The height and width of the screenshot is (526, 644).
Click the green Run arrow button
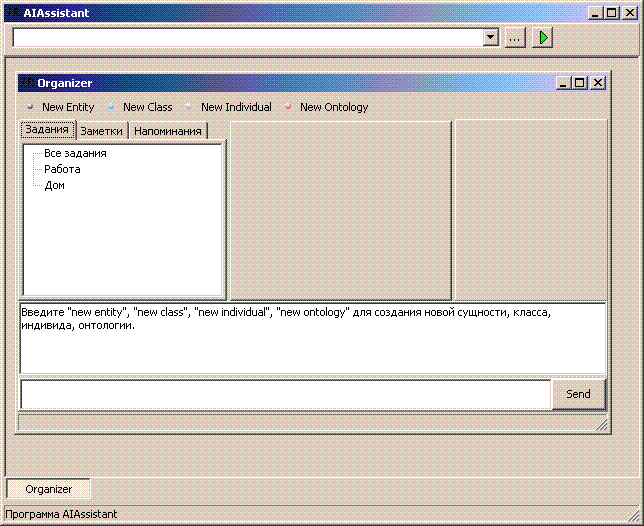coord(542,37)
